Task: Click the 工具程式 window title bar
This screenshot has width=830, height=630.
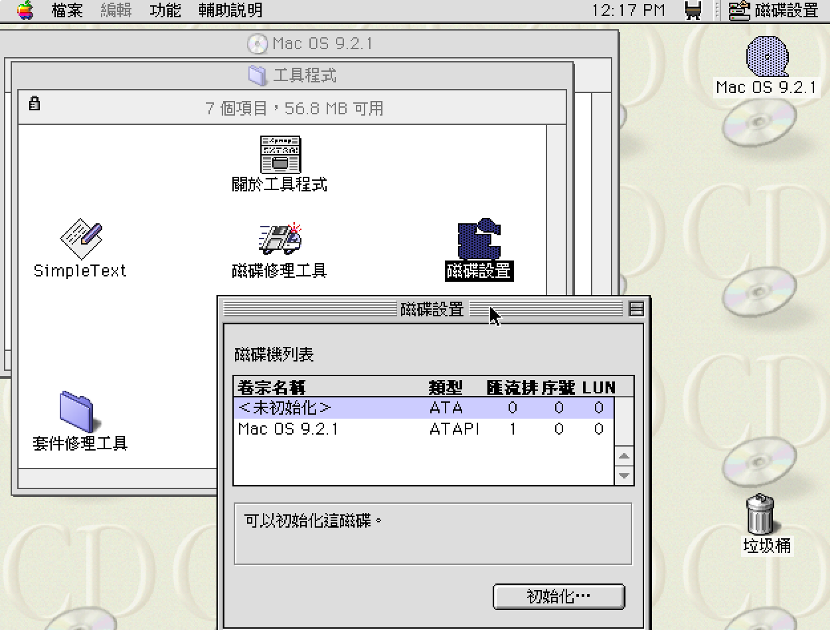Action: pyautogui.click(x=293, y=75)
